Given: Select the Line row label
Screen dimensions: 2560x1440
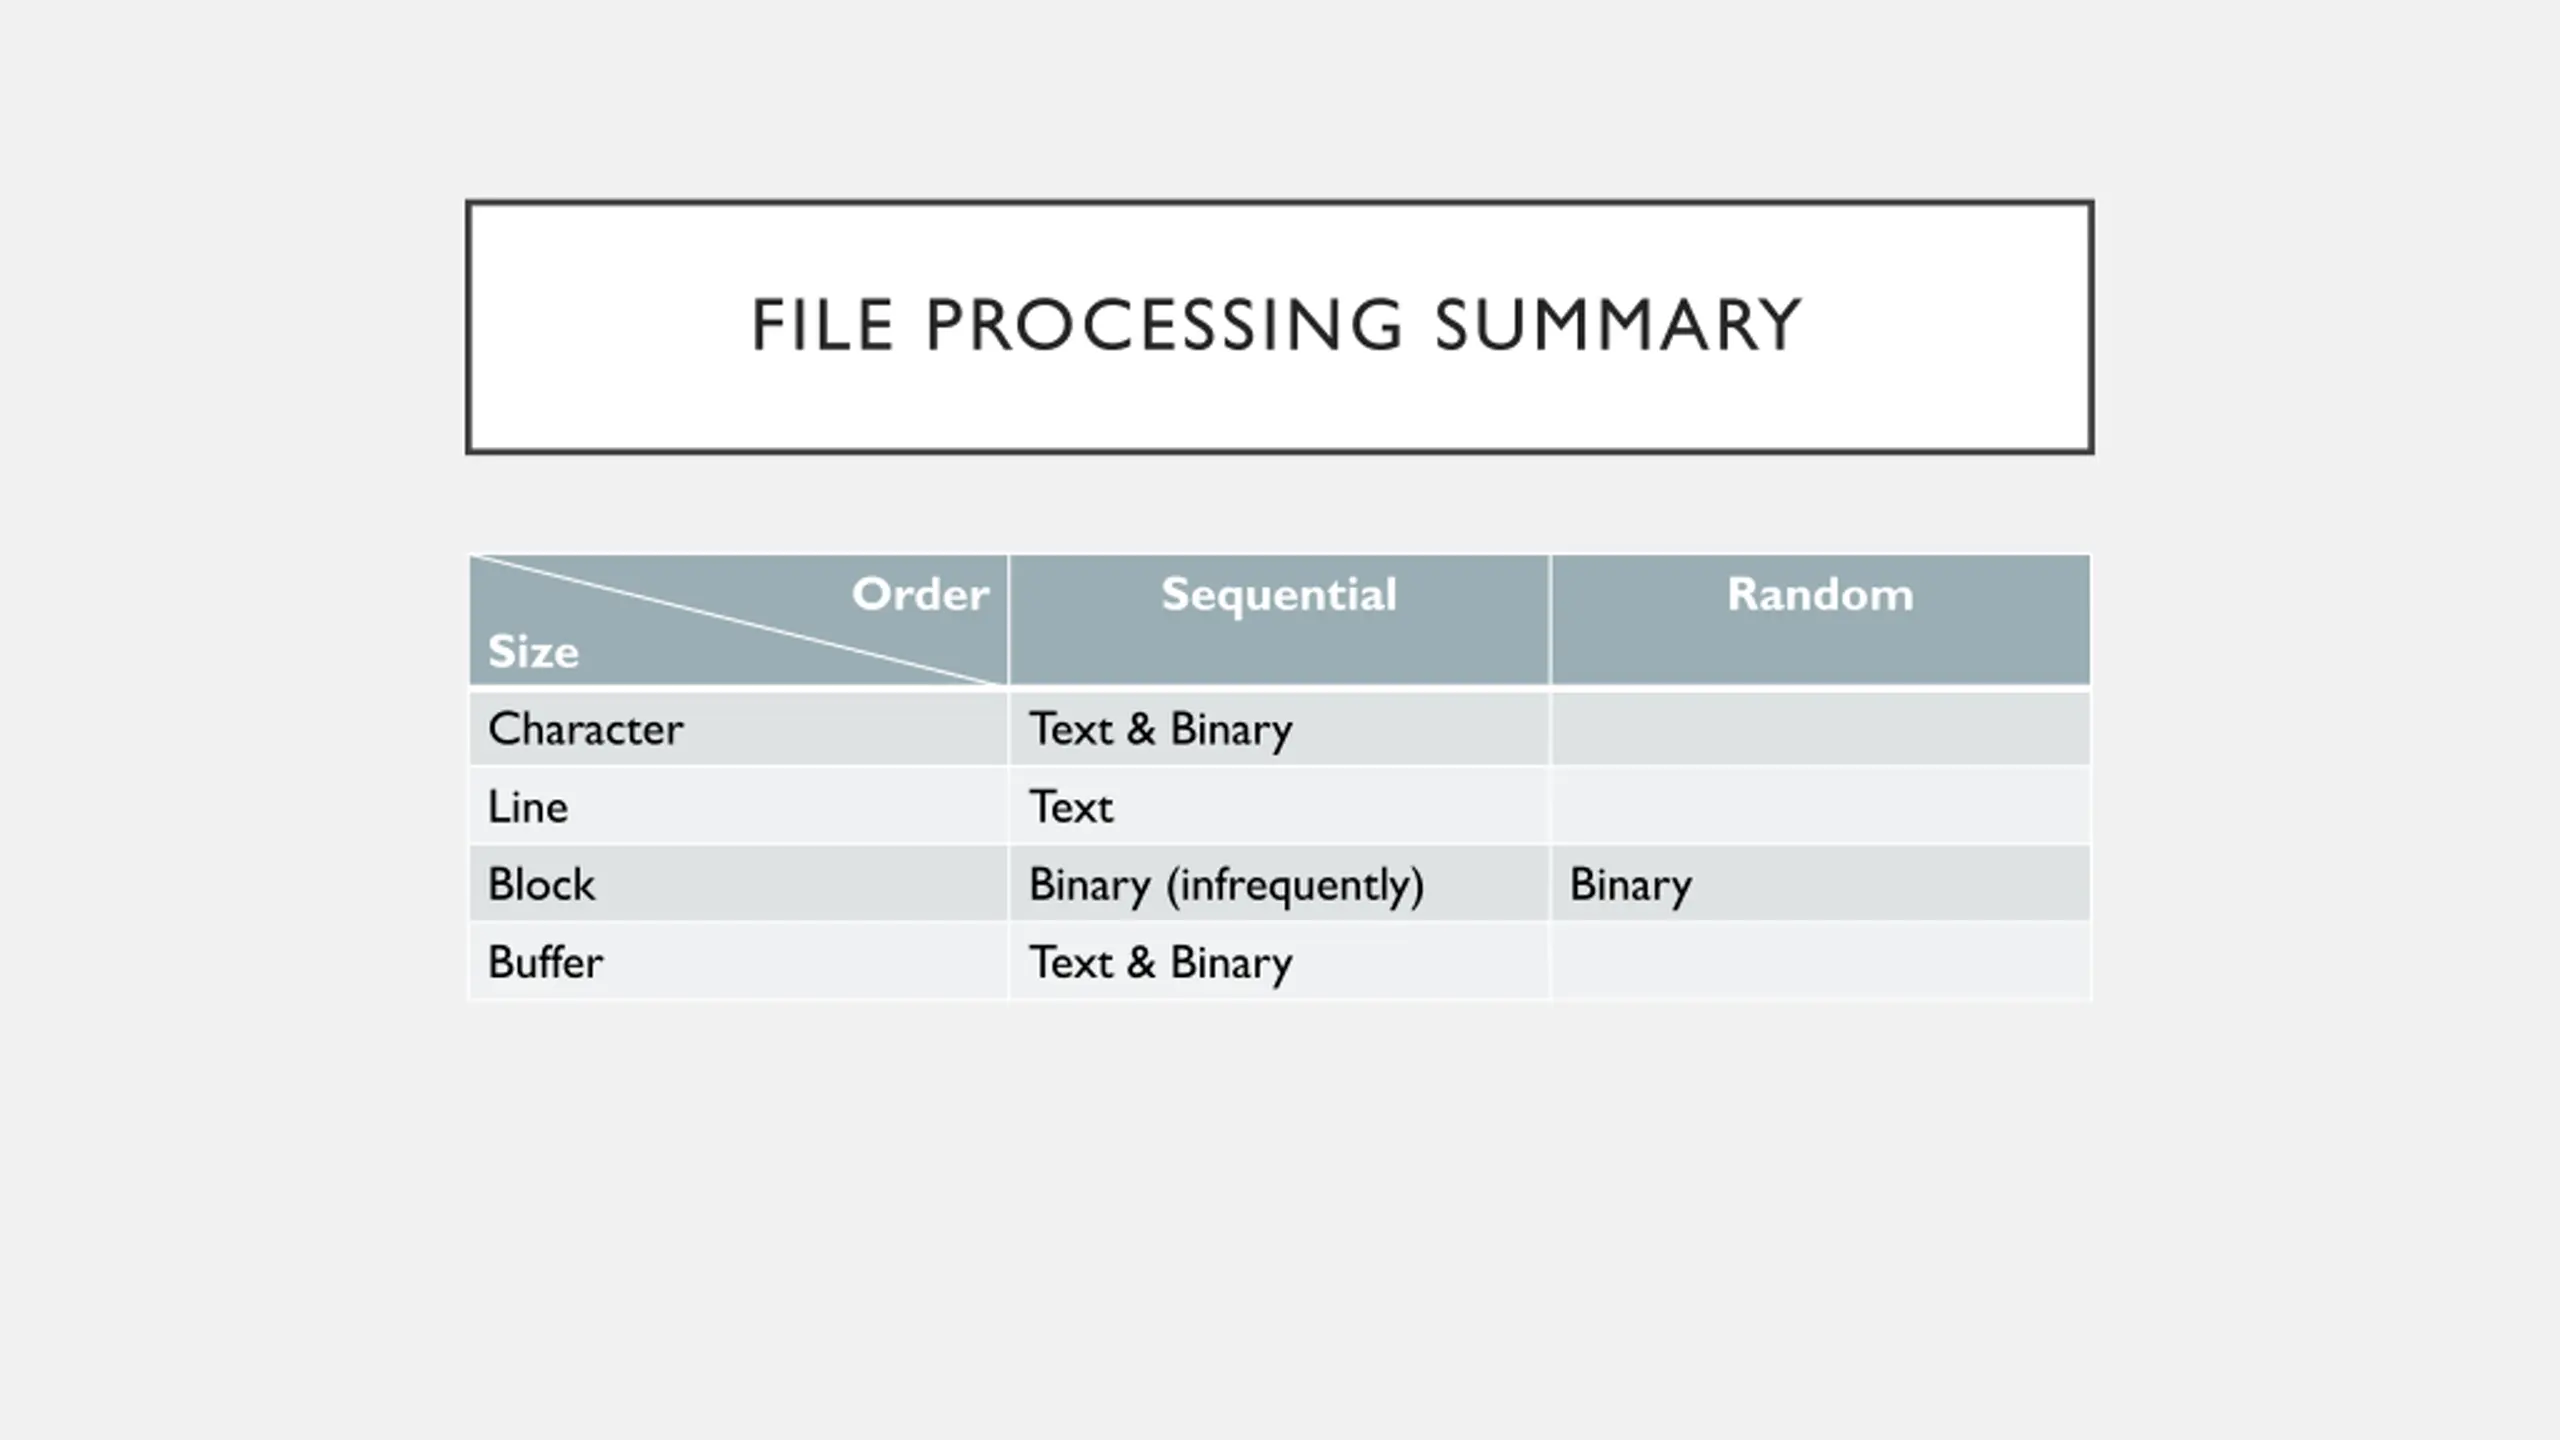Looking at the screenshot, I should 528,806.
